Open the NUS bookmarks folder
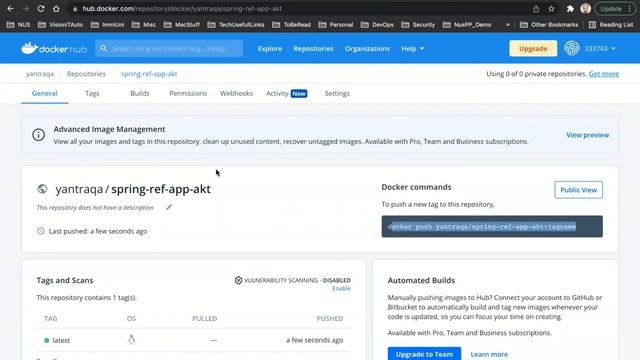640x360 pixels. (x=19, y=24)
